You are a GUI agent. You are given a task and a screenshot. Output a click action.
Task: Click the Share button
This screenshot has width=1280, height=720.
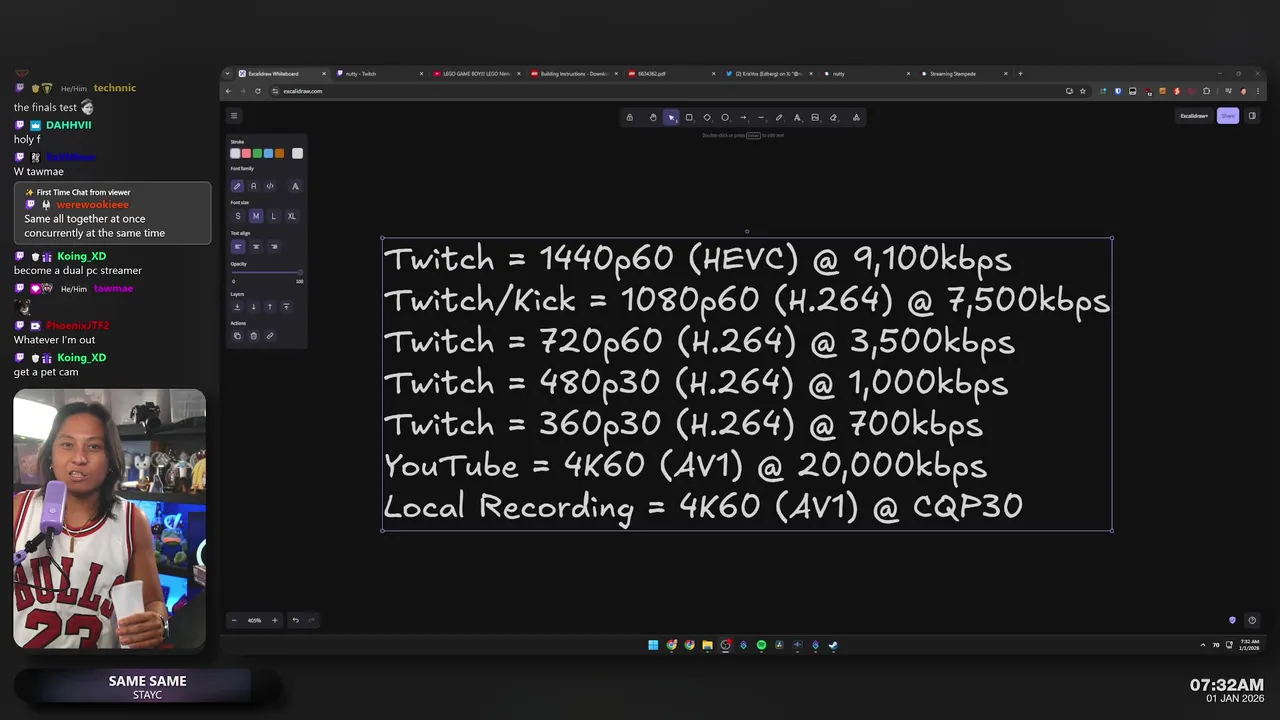click(1227, 116)
